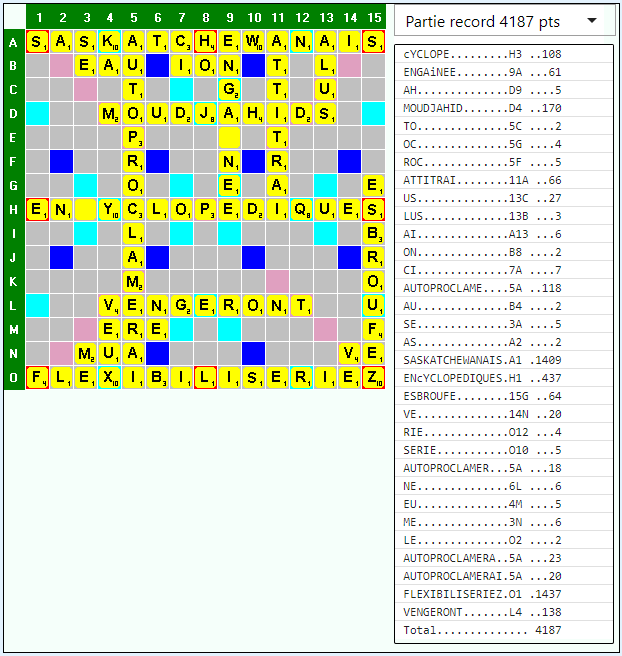The height and width of the screenshot is (656, 622).
Task: Click the Z tile in the bottom-right corner
Action: tap(373, 377)
